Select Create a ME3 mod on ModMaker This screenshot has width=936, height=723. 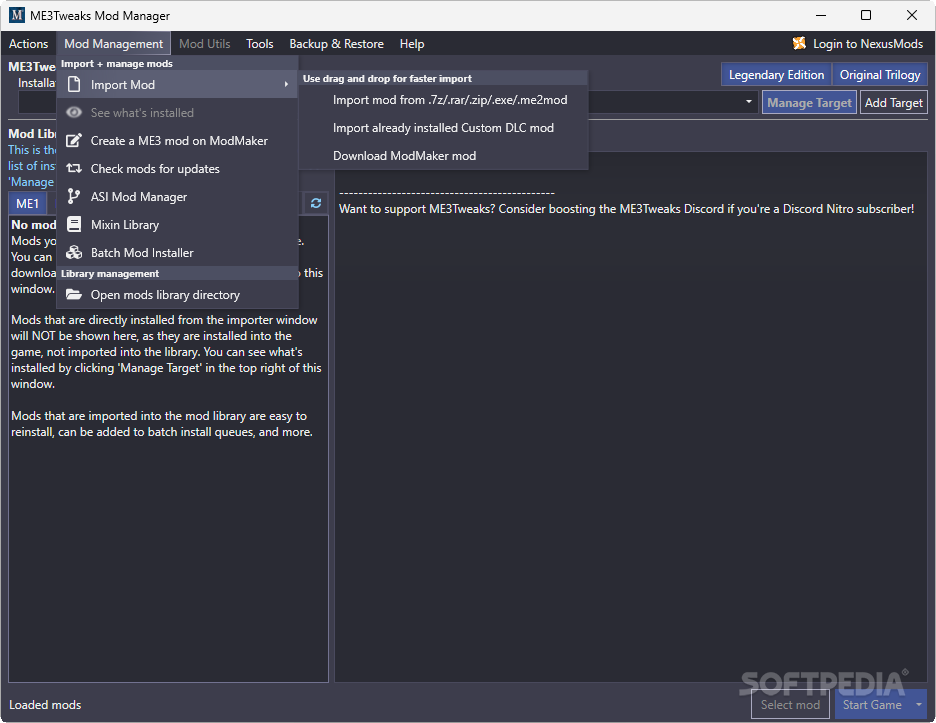[177, 141]
